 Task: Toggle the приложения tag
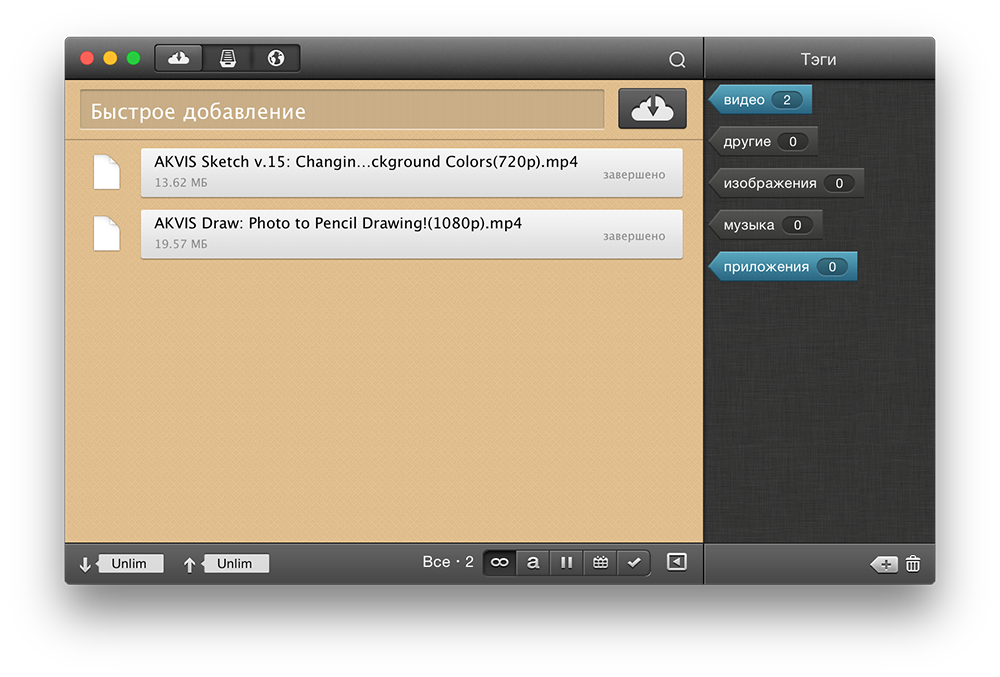pyautogui.click(x=783, y=267)
